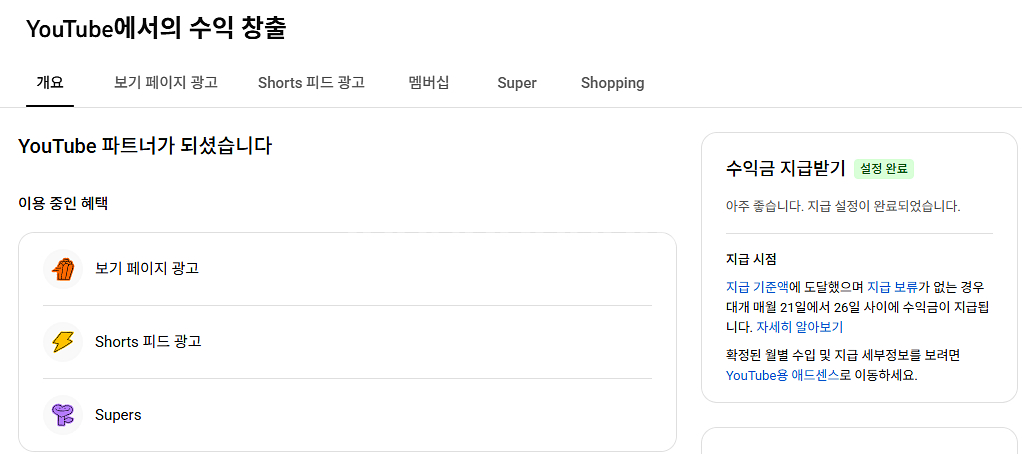1022x454 pixels.
Task: Go to the 멤버십 tab
Action: point(429,83)
